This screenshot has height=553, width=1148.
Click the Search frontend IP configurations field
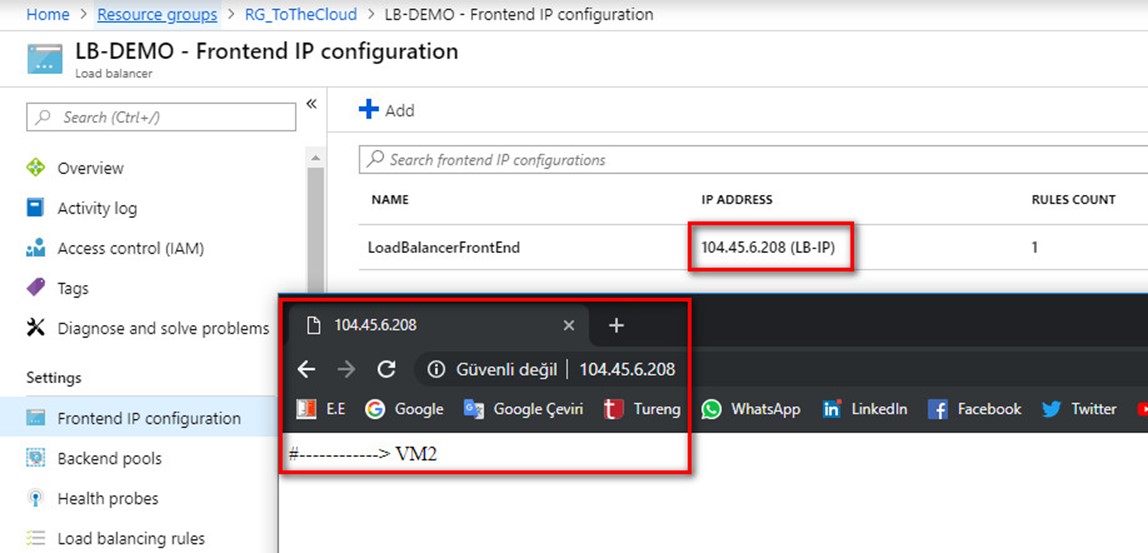pos(753,160)
